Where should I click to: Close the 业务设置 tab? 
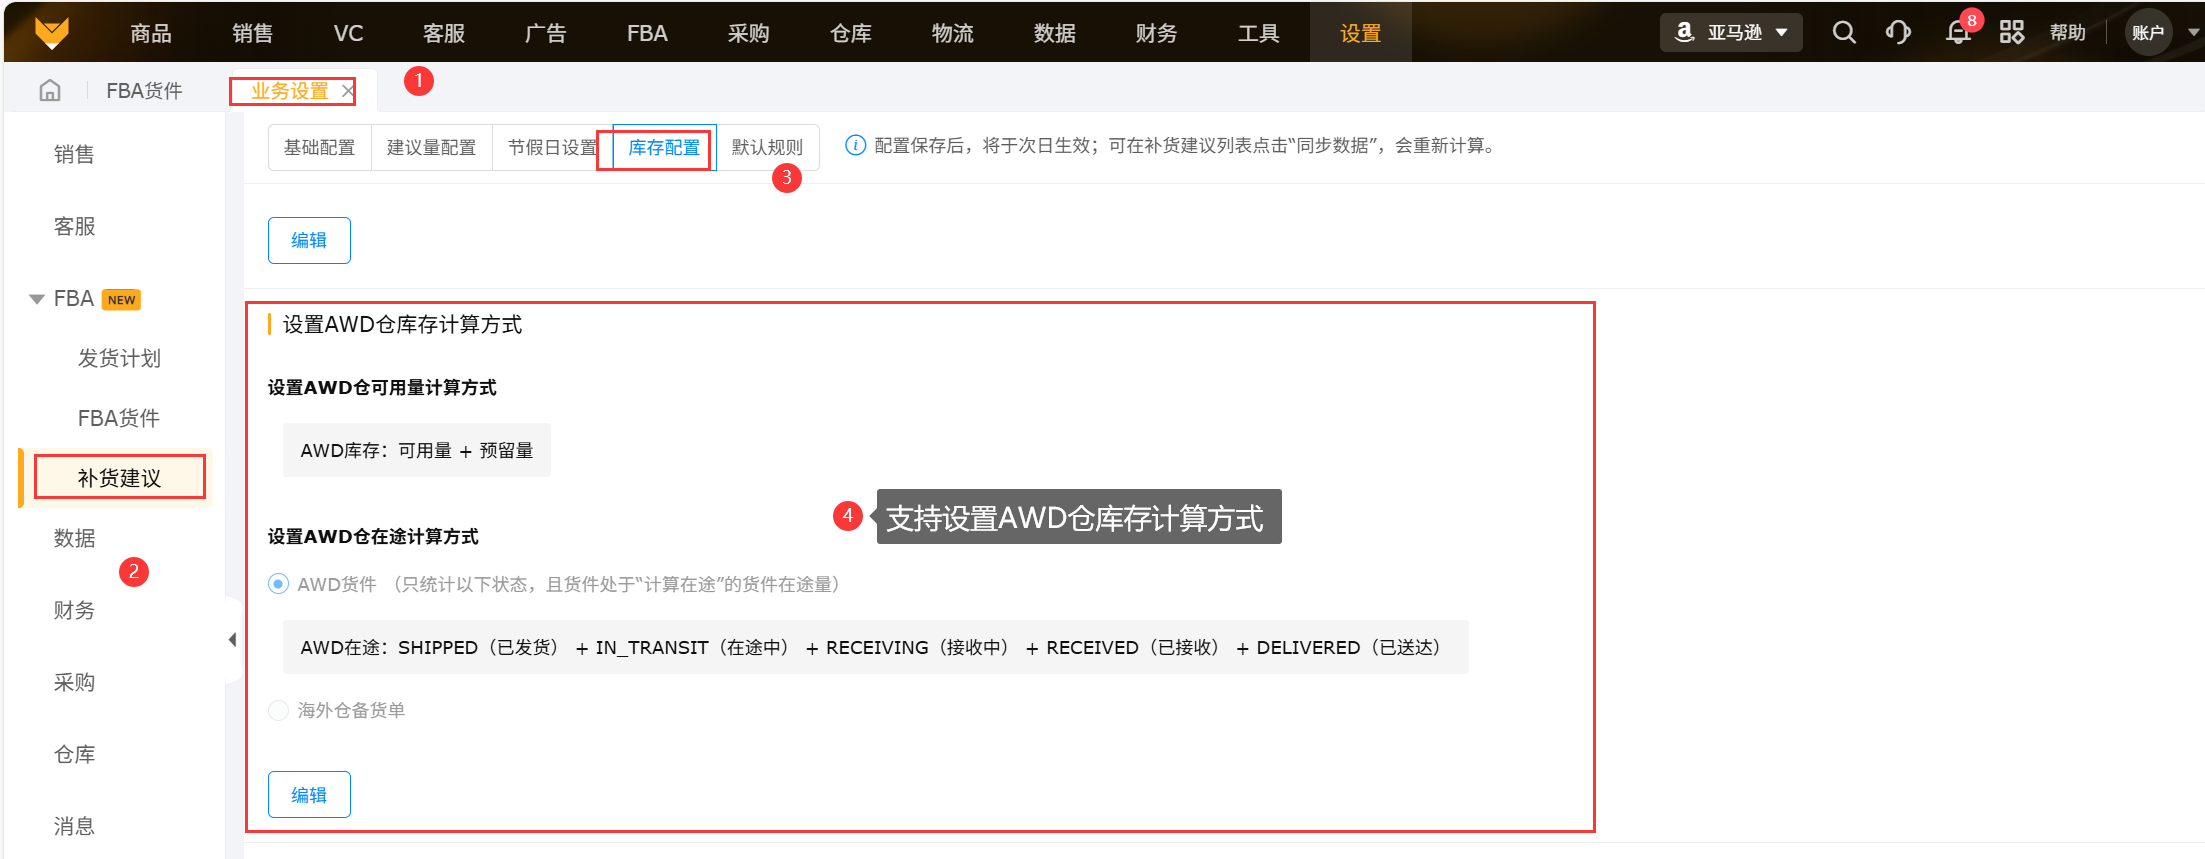click(x=347, y=91)
